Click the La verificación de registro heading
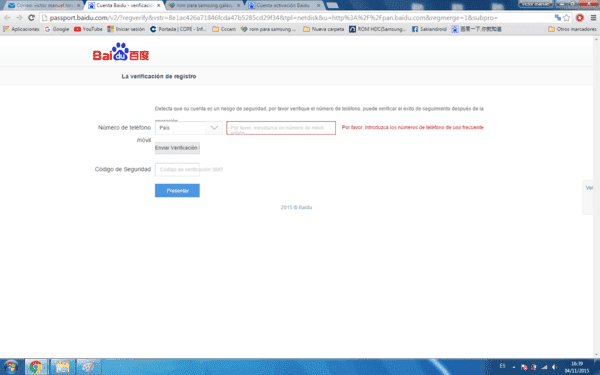 pyautogui.click(x=159, y=77)
